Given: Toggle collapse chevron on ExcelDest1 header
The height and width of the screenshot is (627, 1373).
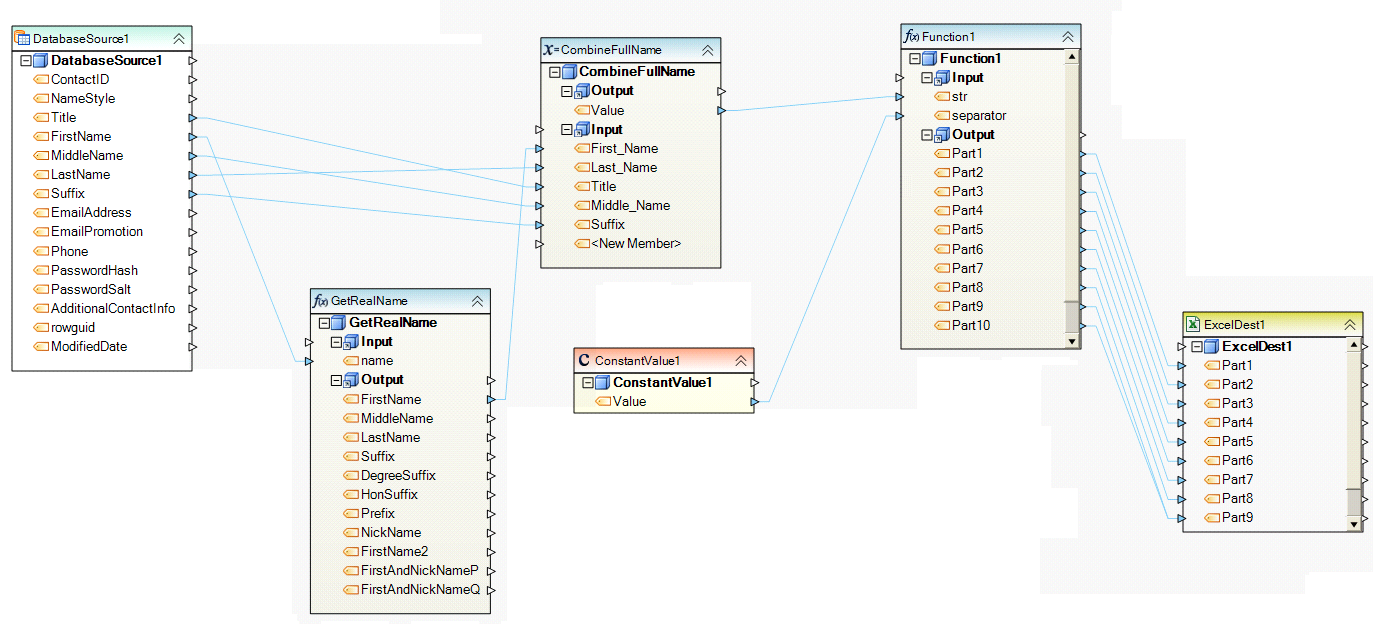Looking at the screenshot, I should (x=1350, y=324).
